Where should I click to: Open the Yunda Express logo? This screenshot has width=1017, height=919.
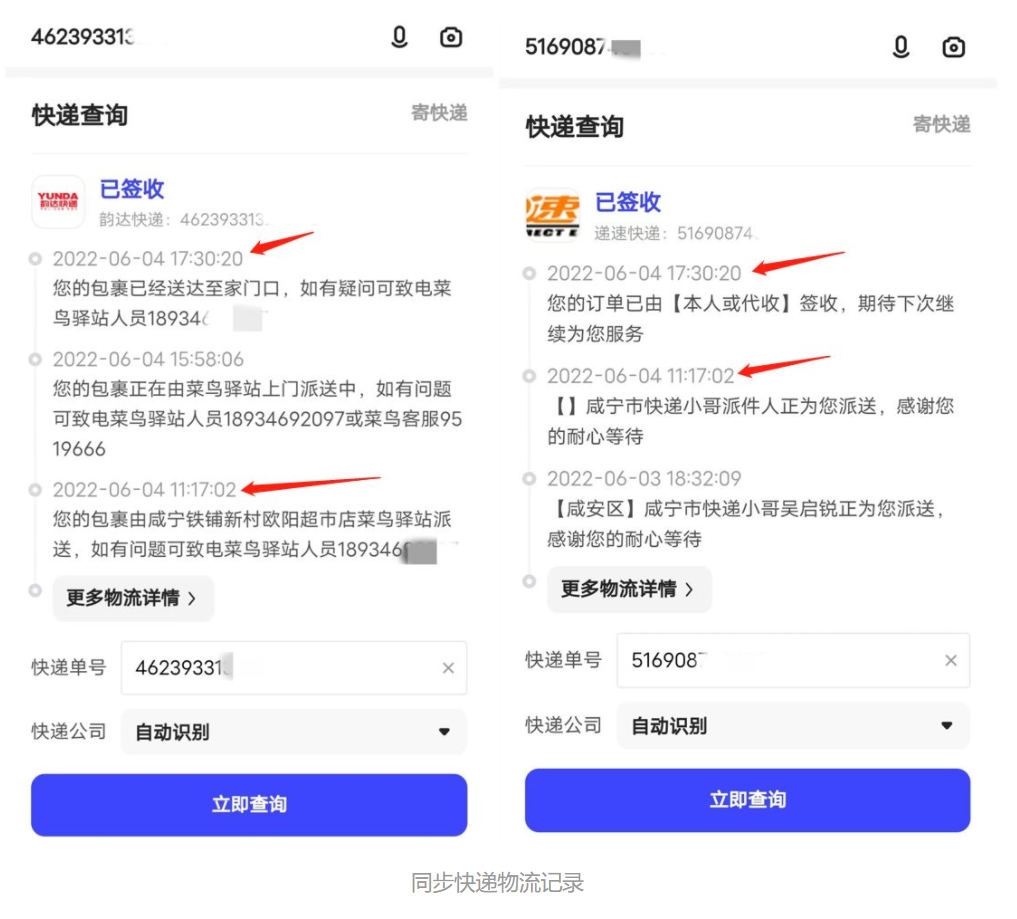click(58, 202)
